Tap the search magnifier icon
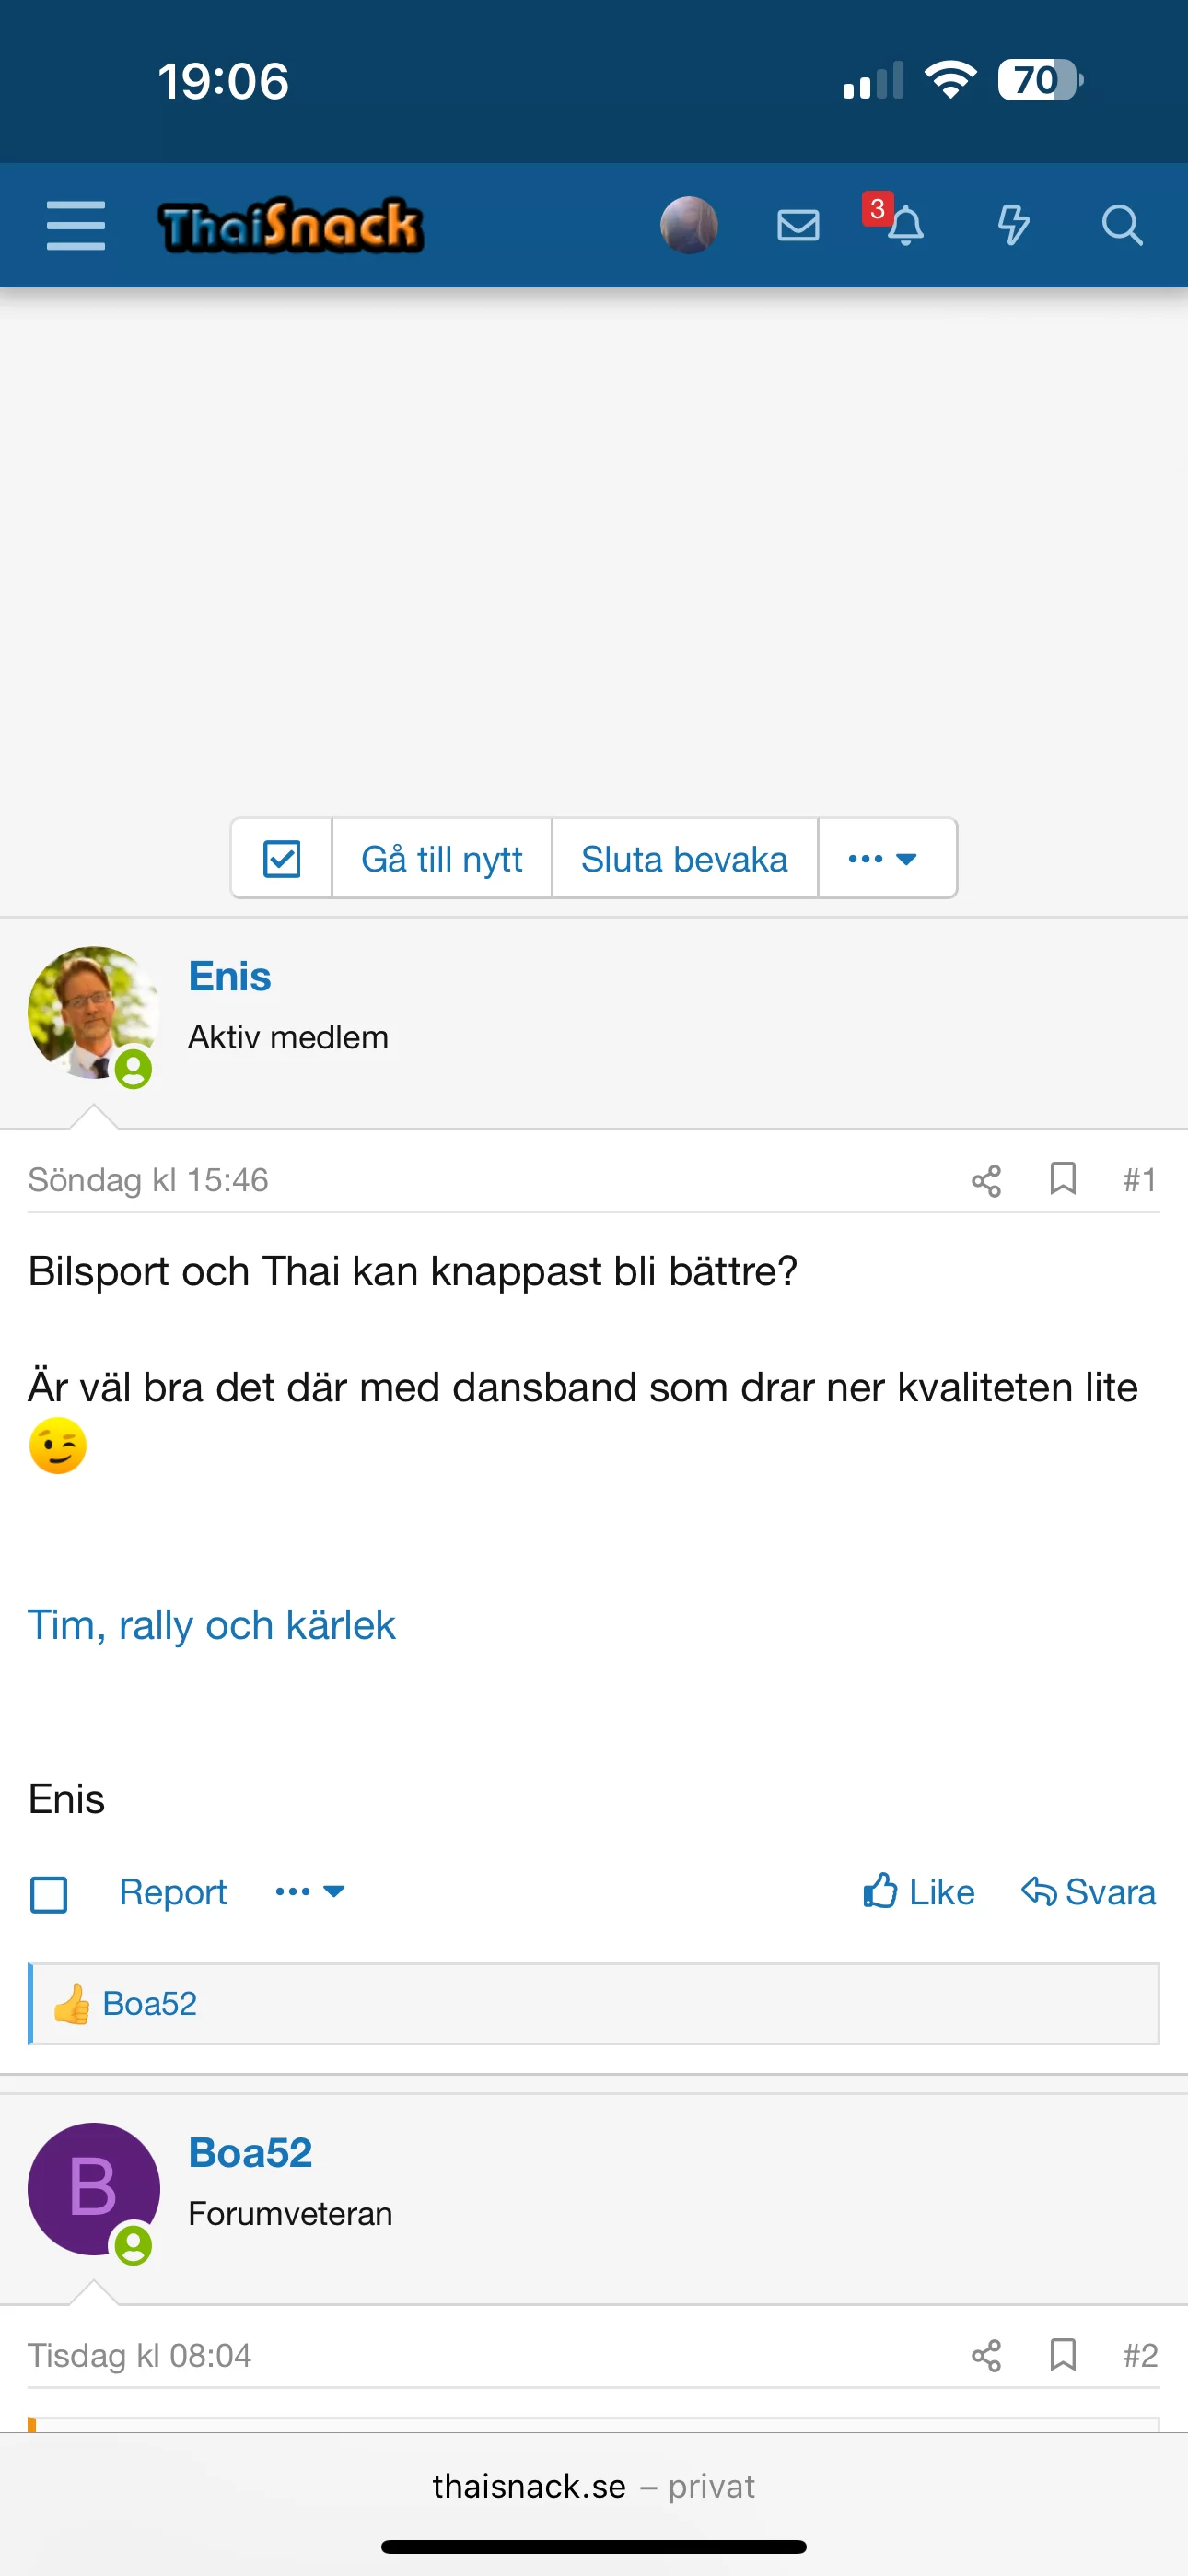Screen dimensions: 1188x2576 (x=1121, y=225)
